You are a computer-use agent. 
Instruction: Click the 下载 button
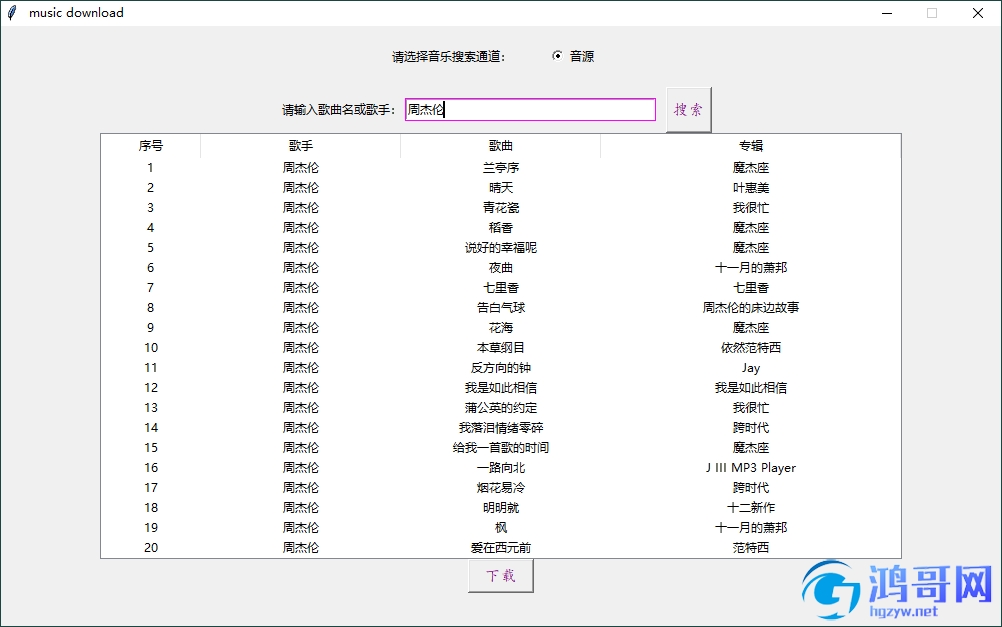500,576
